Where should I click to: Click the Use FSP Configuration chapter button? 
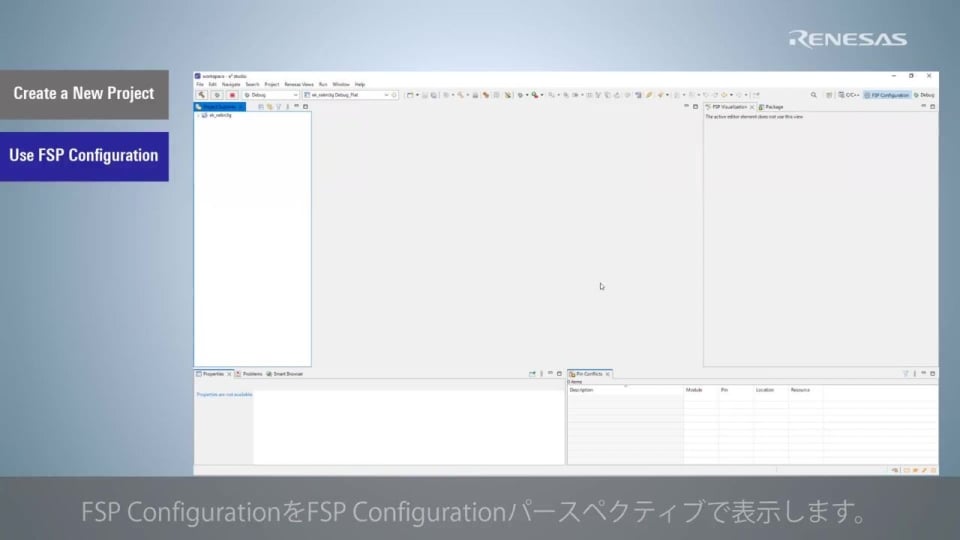coord(84,156)
